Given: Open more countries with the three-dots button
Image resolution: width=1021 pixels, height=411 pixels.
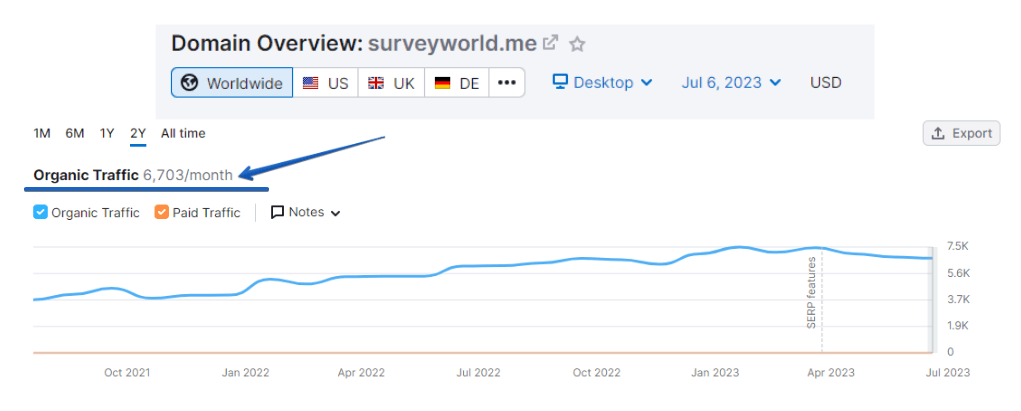Looking at the screenshot, I should click(507, 83).
